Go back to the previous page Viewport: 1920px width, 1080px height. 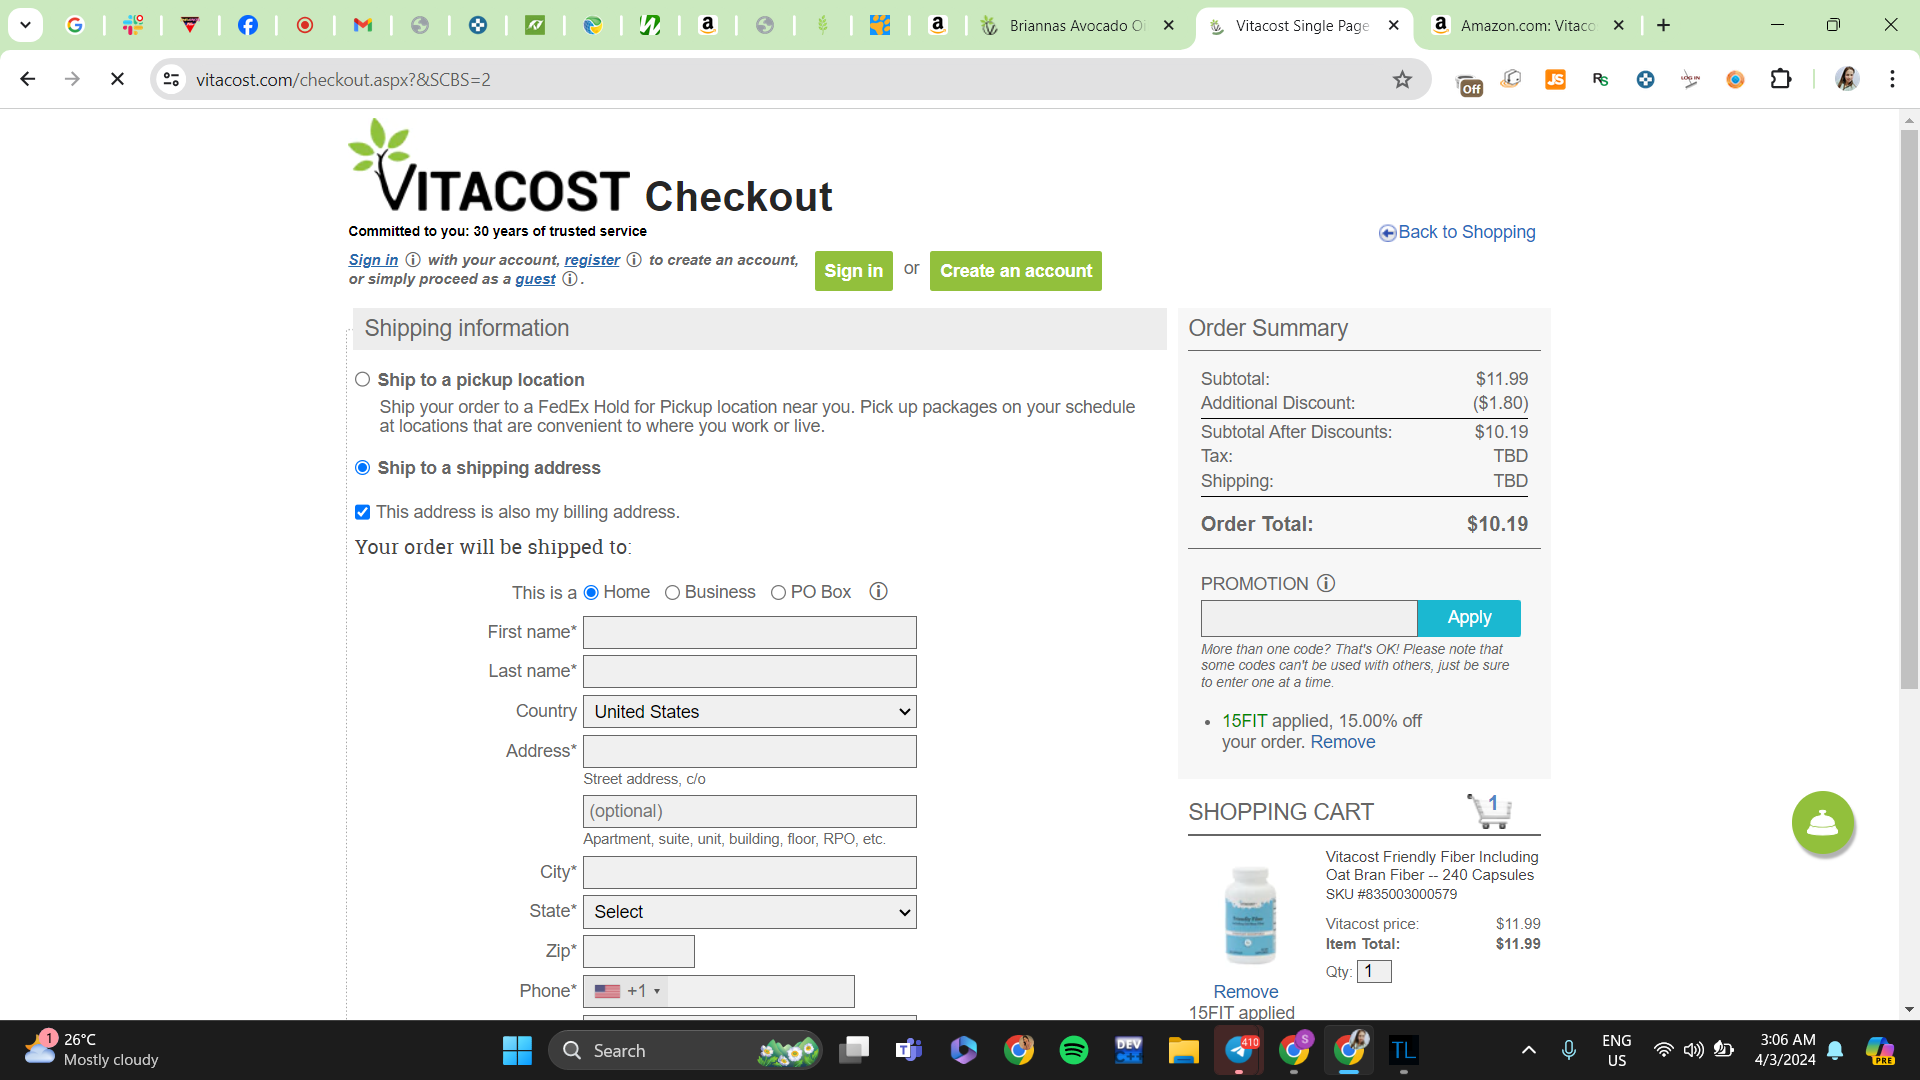(x=28, y=79)
